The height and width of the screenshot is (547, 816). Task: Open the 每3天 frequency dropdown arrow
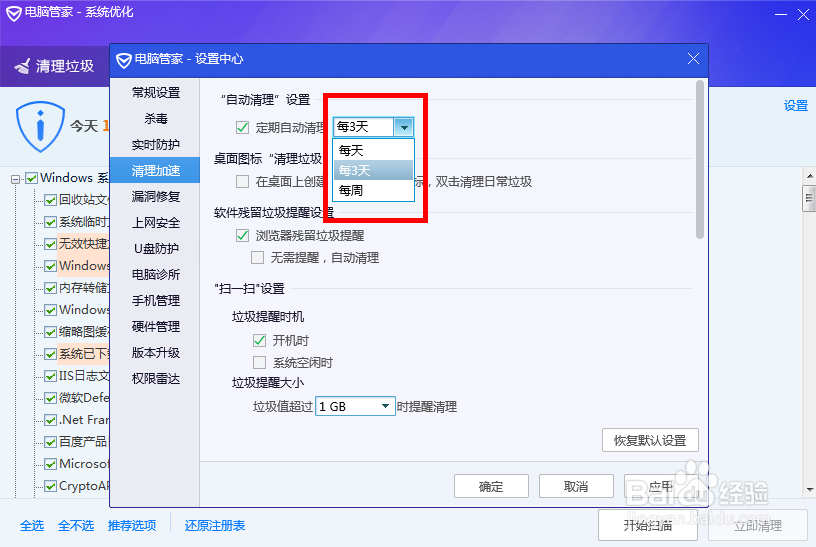coord(404,127)
